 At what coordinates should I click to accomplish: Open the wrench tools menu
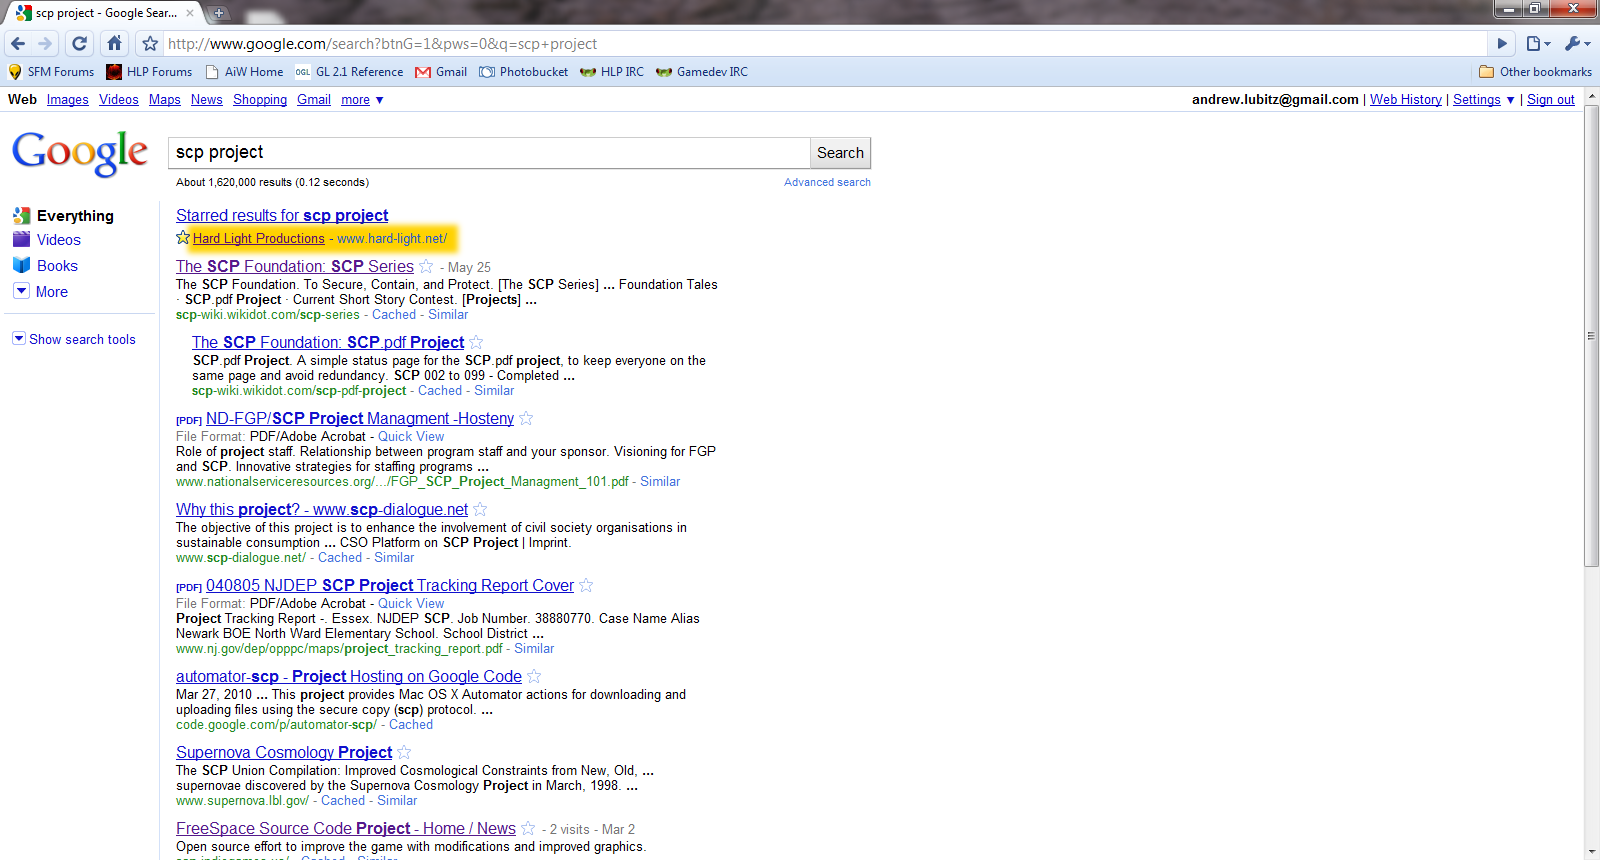(1577, 43)
